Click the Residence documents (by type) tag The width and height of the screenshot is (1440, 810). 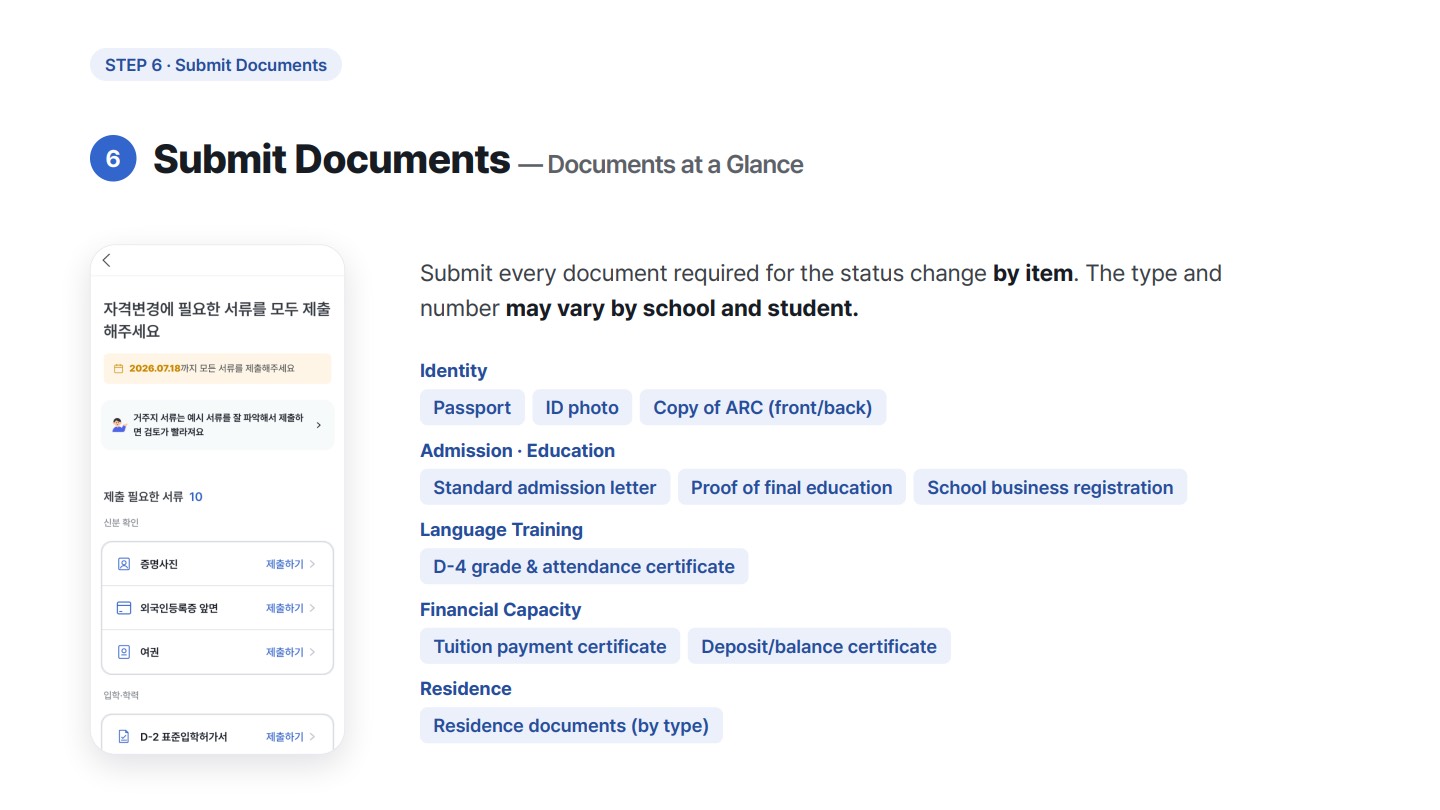pos(571,725)
